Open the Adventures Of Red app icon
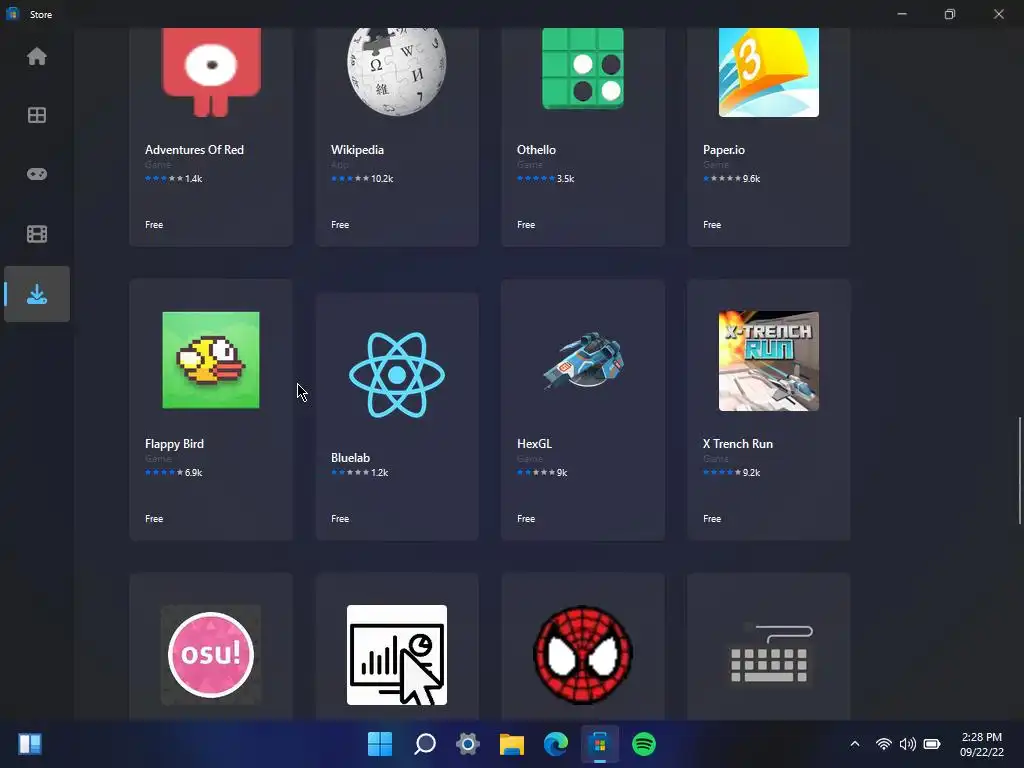This screenshot has height=768, width=1024. pyautogui.click(x=211, y=72)
